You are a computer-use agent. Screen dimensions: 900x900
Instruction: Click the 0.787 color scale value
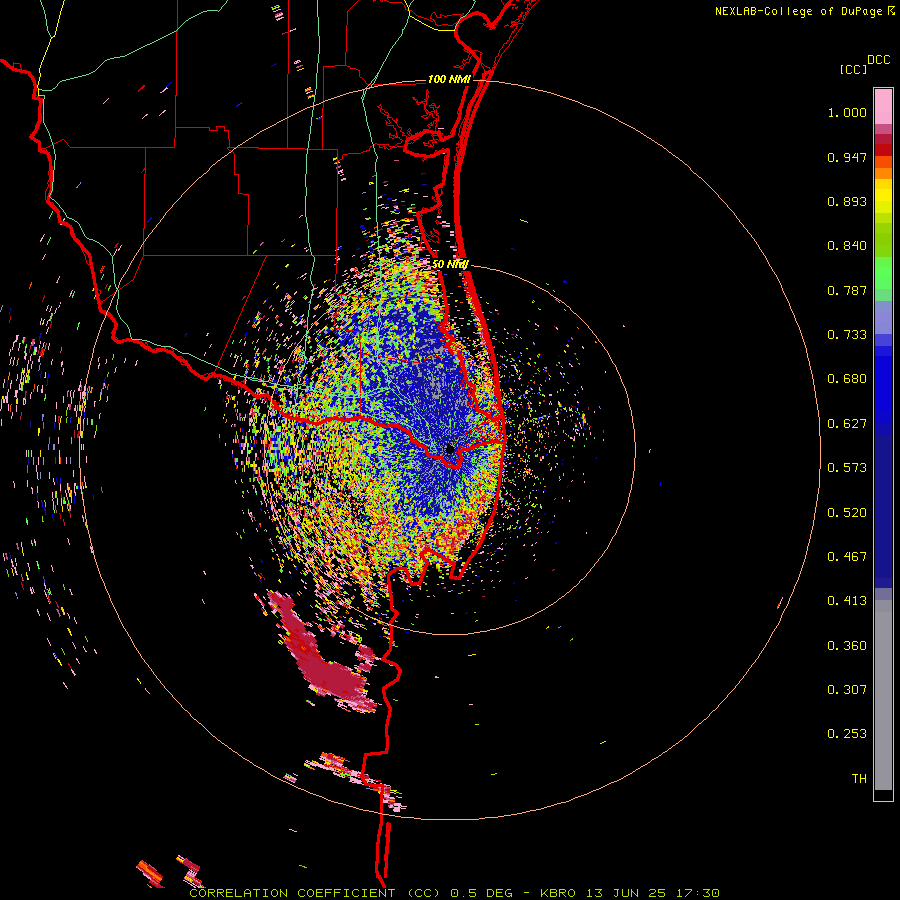click(x=847, y=290)
